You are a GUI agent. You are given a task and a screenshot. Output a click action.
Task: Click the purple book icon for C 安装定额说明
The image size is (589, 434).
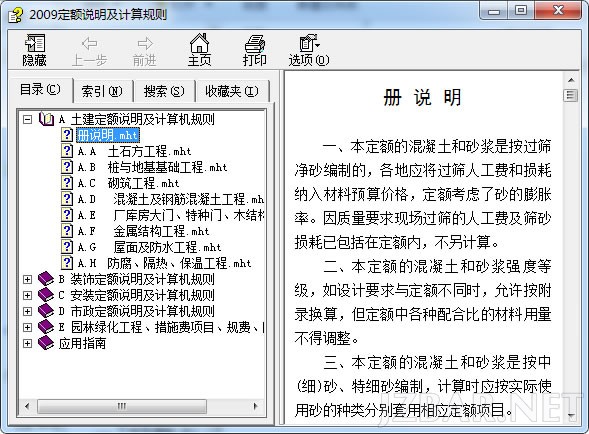point(46,295)
